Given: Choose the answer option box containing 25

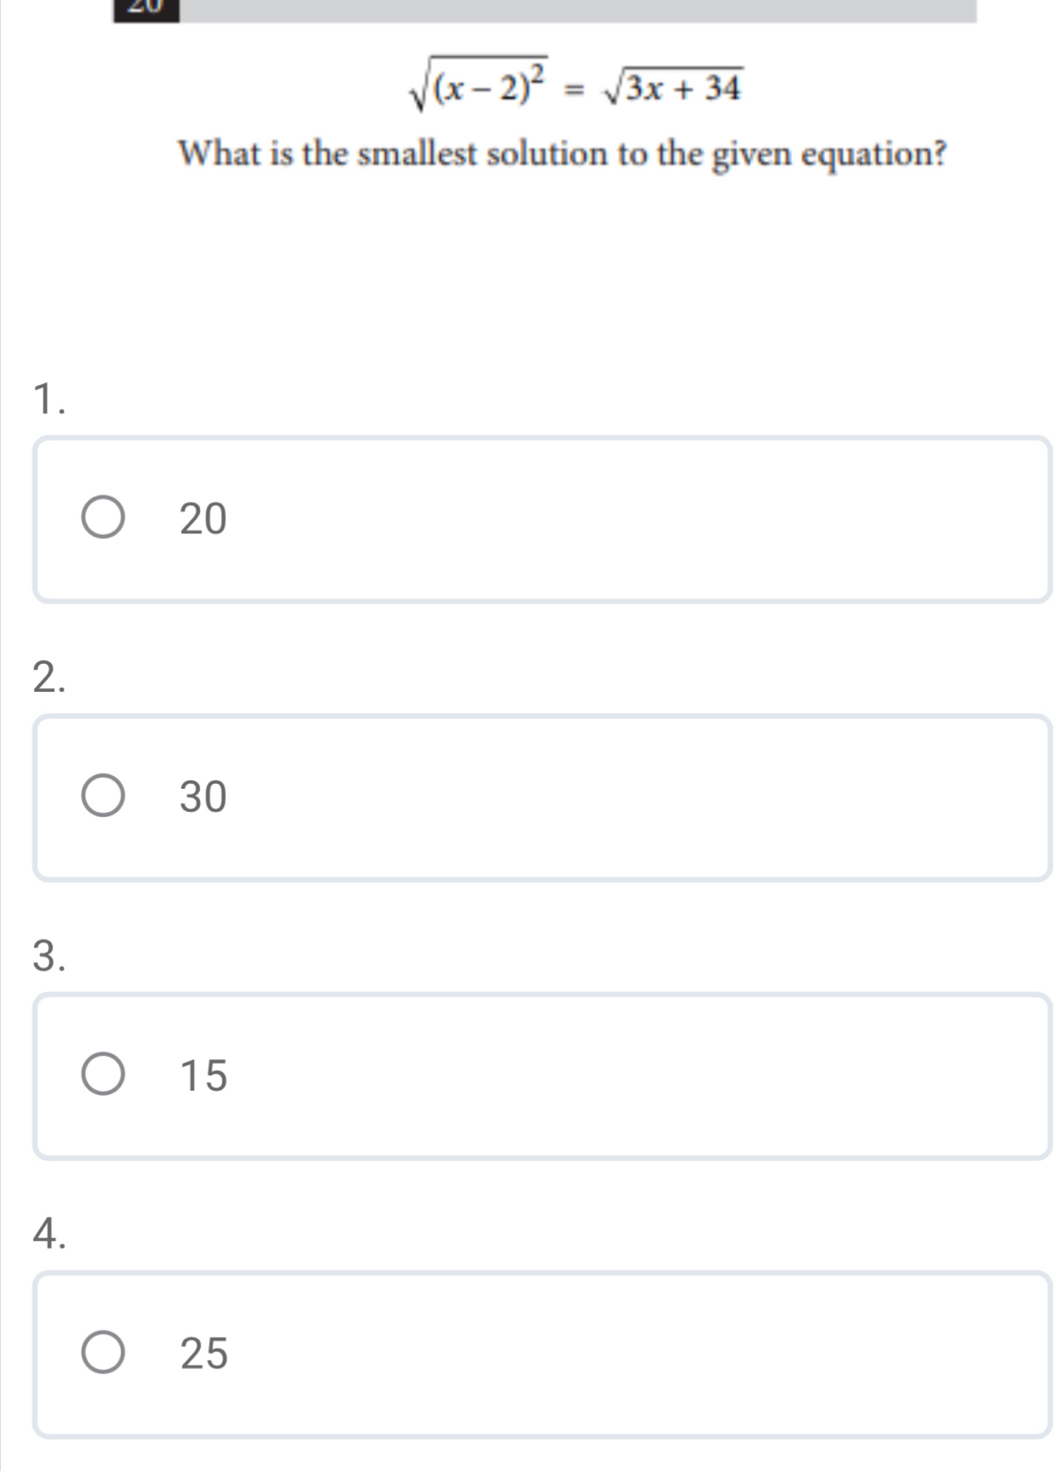Looking at the screenshot, I should point(542,1354).
